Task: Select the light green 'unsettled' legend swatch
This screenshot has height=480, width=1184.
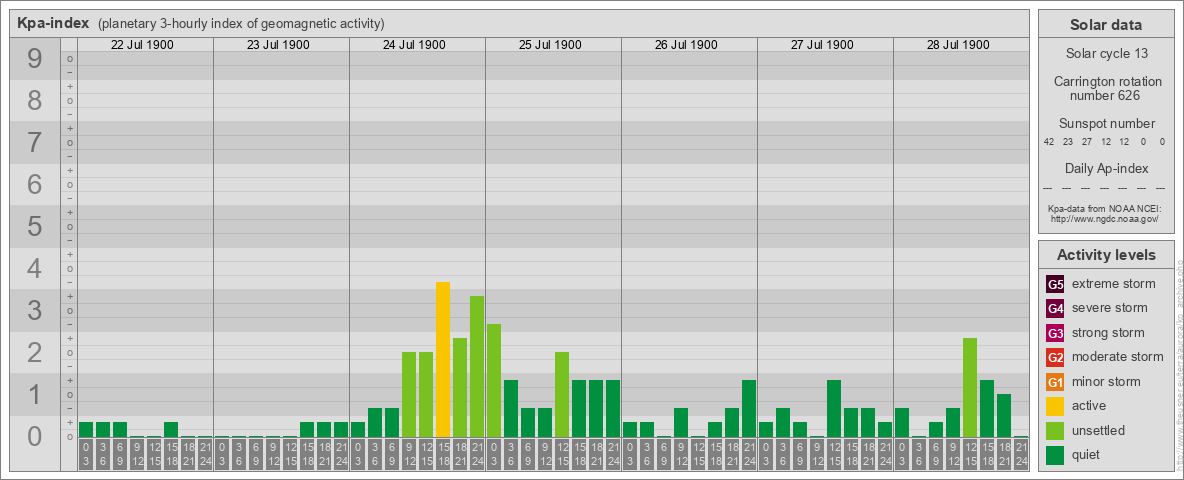Action: pyautogui.click(x=1055, y=430)
